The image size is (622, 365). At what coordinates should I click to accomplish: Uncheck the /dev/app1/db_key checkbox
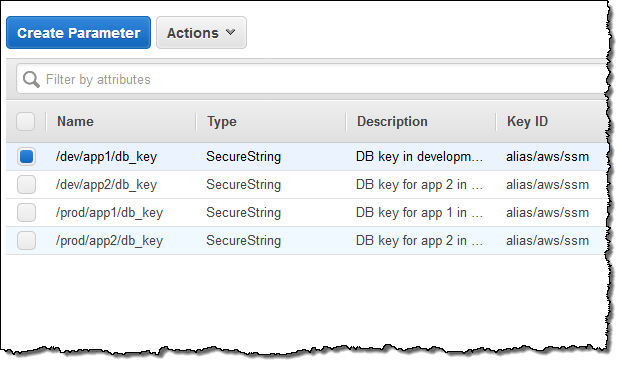(x=26, y=156)
